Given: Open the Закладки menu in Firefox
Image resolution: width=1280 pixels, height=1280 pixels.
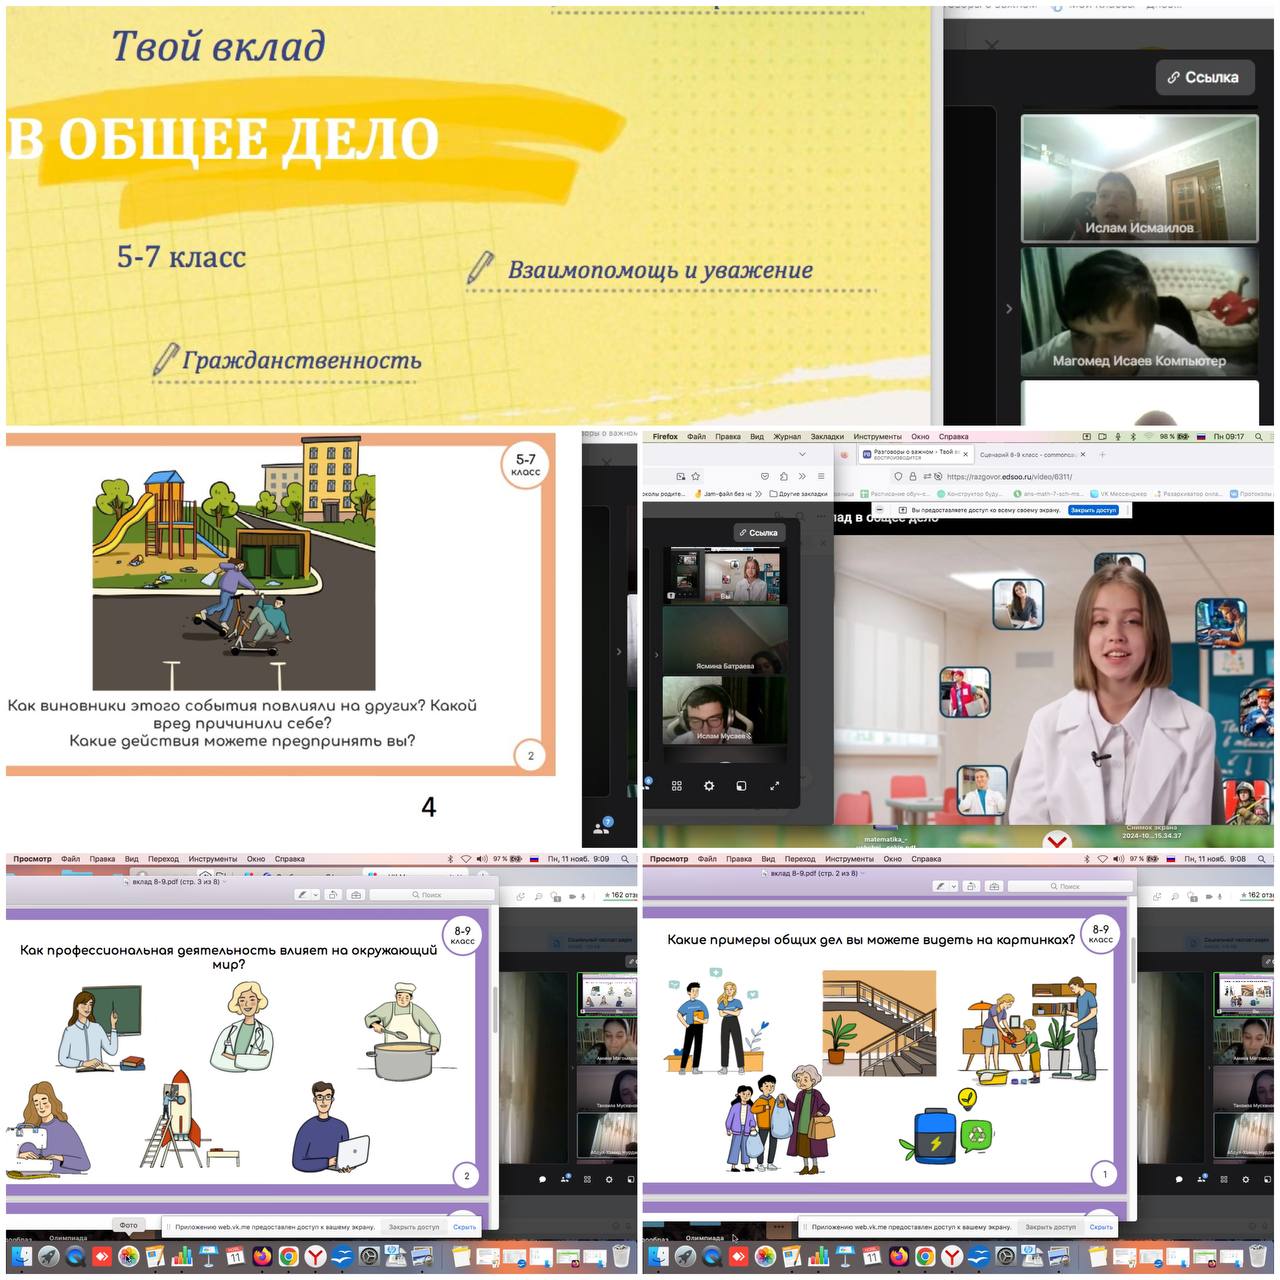Looking at the screenshot, I should tap(827, 437).
